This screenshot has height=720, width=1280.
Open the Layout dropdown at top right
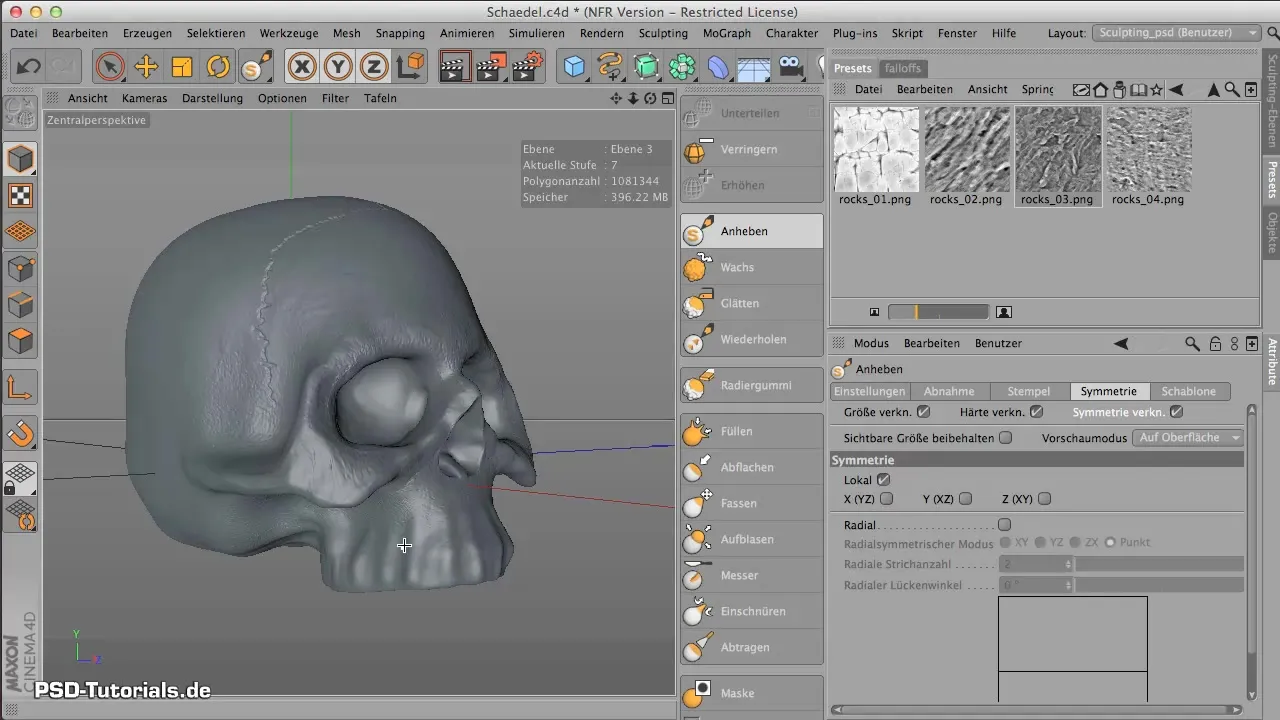tap(1176, 33)
